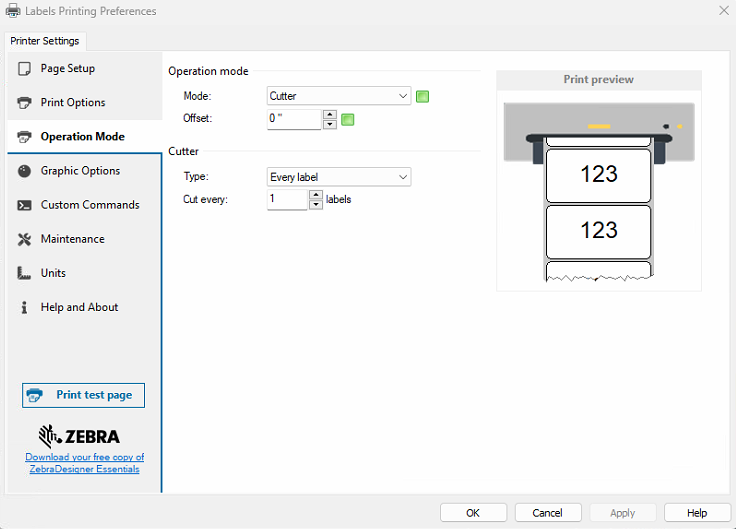
Task: Click the green indicator next to Mode
Action: (x=422, y=97)
